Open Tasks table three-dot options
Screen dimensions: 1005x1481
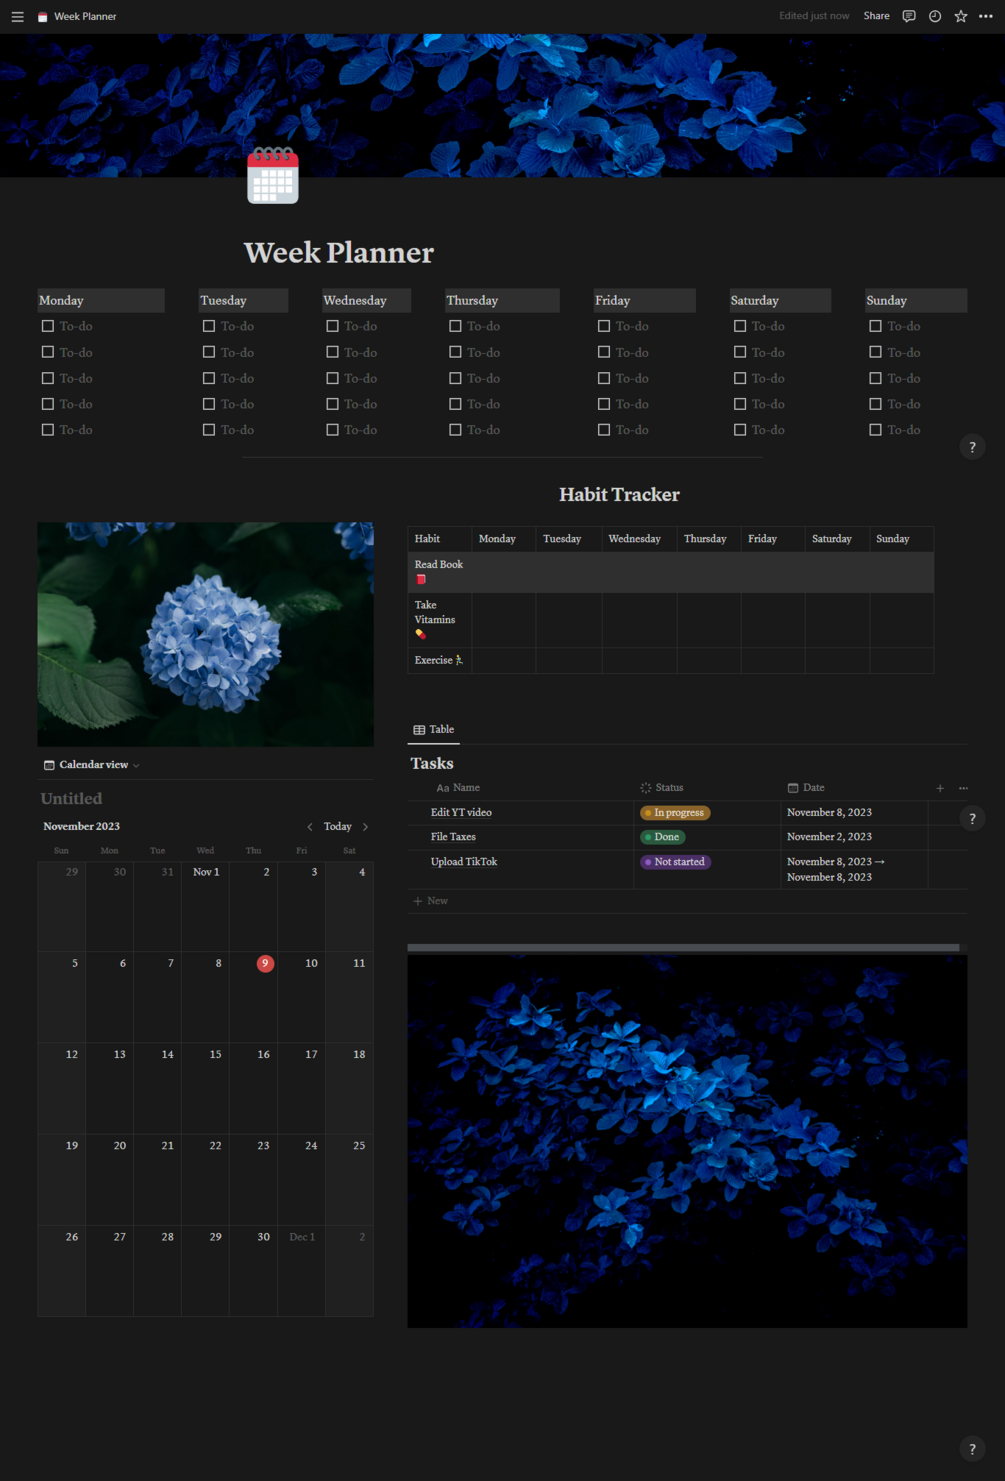pyautogui.click(x=963, y=788)
